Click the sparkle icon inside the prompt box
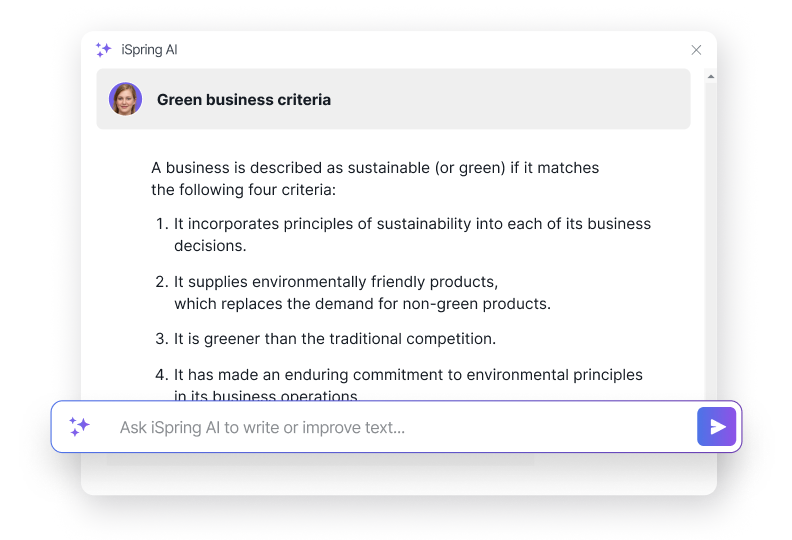This screenshot has height=540, width=792. coord(79,427)
